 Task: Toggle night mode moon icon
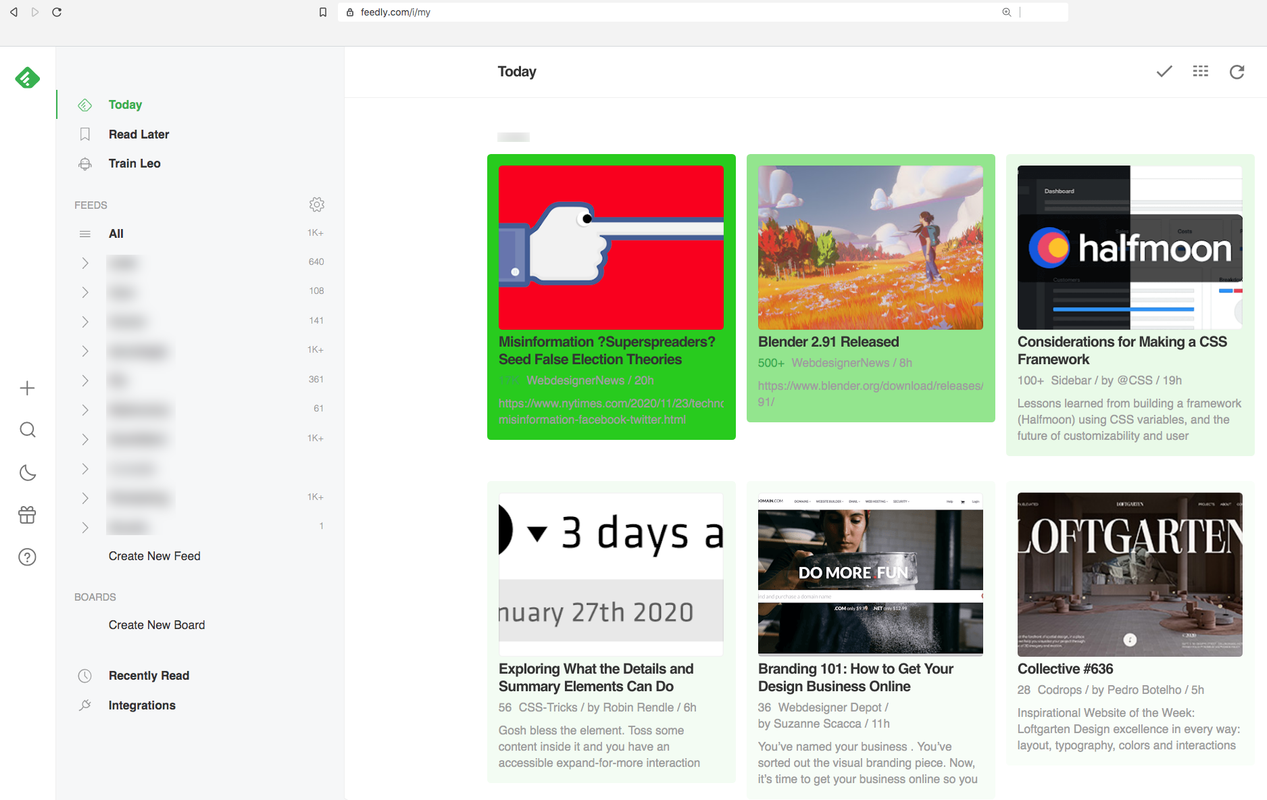point(27,473)
